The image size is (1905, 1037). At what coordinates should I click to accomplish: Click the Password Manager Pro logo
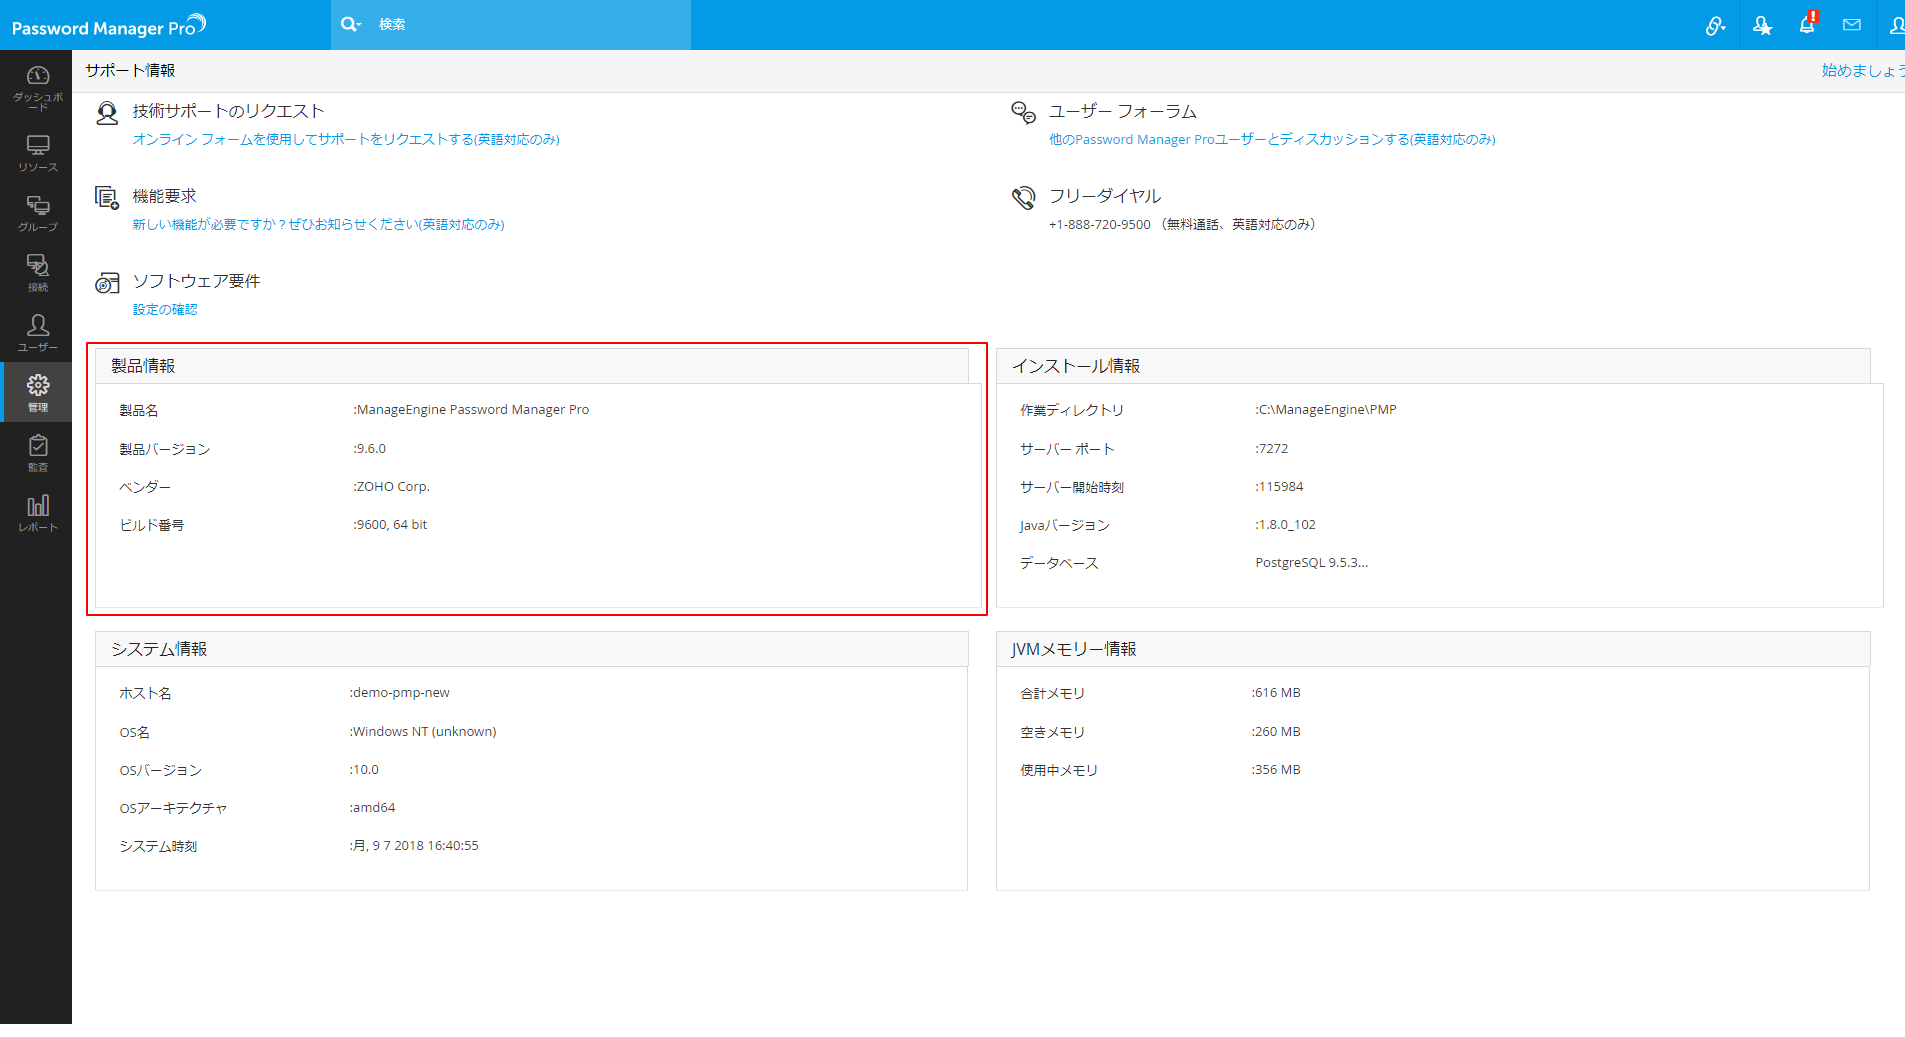pyautogui.click(x=108, y=26)
